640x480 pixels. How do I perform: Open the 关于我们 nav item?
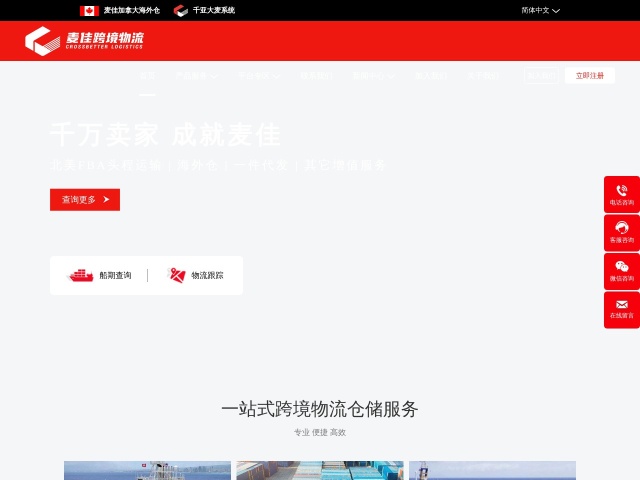(x=483, y=76)
